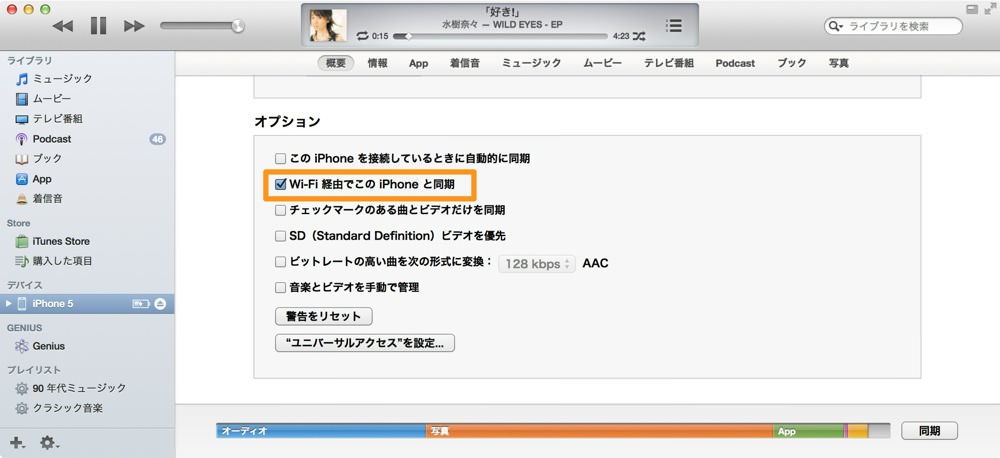Switch to the 着信音 tab
Screen dimensions: 1000x458
(464, 63)
